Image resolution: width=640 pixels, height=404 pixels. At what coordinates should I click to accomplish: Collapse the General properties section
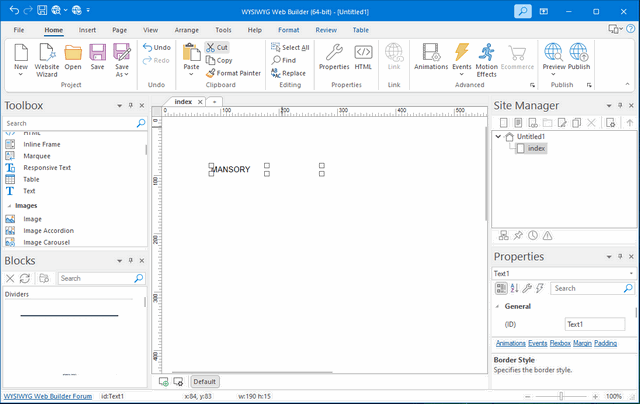(498, 306)
